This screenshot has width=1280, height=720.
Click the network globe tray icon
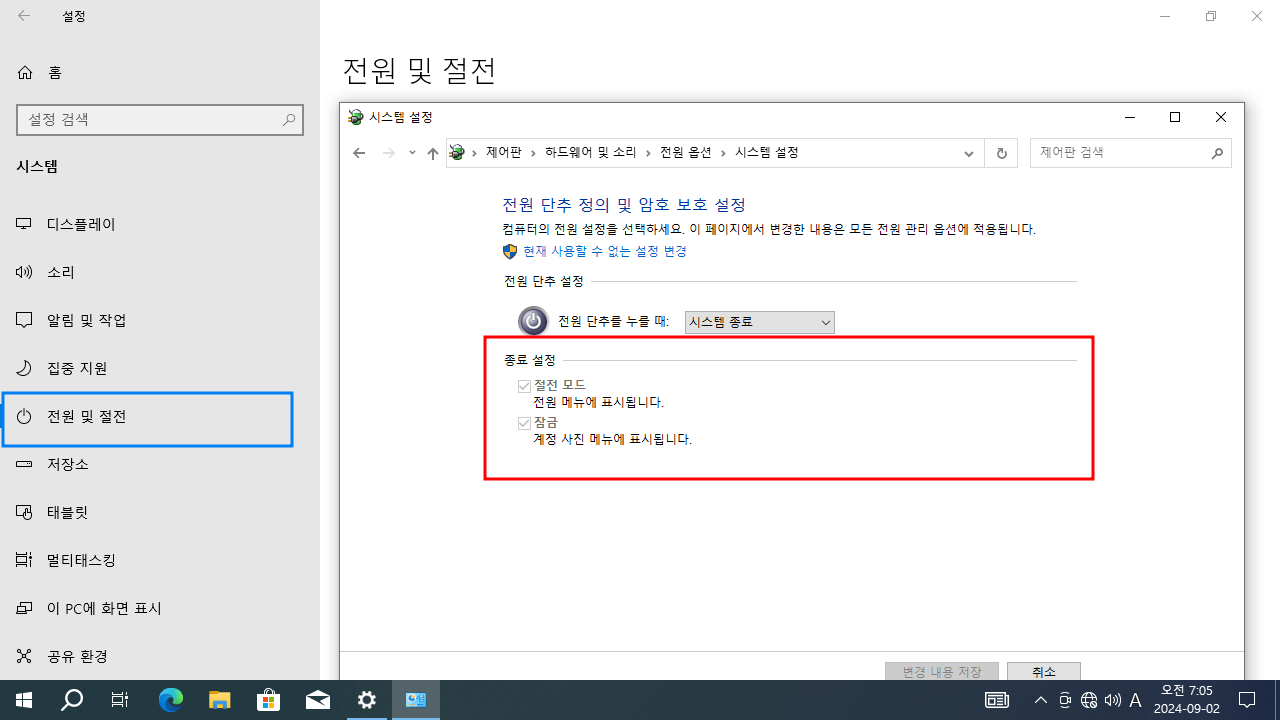[1089, 700]
